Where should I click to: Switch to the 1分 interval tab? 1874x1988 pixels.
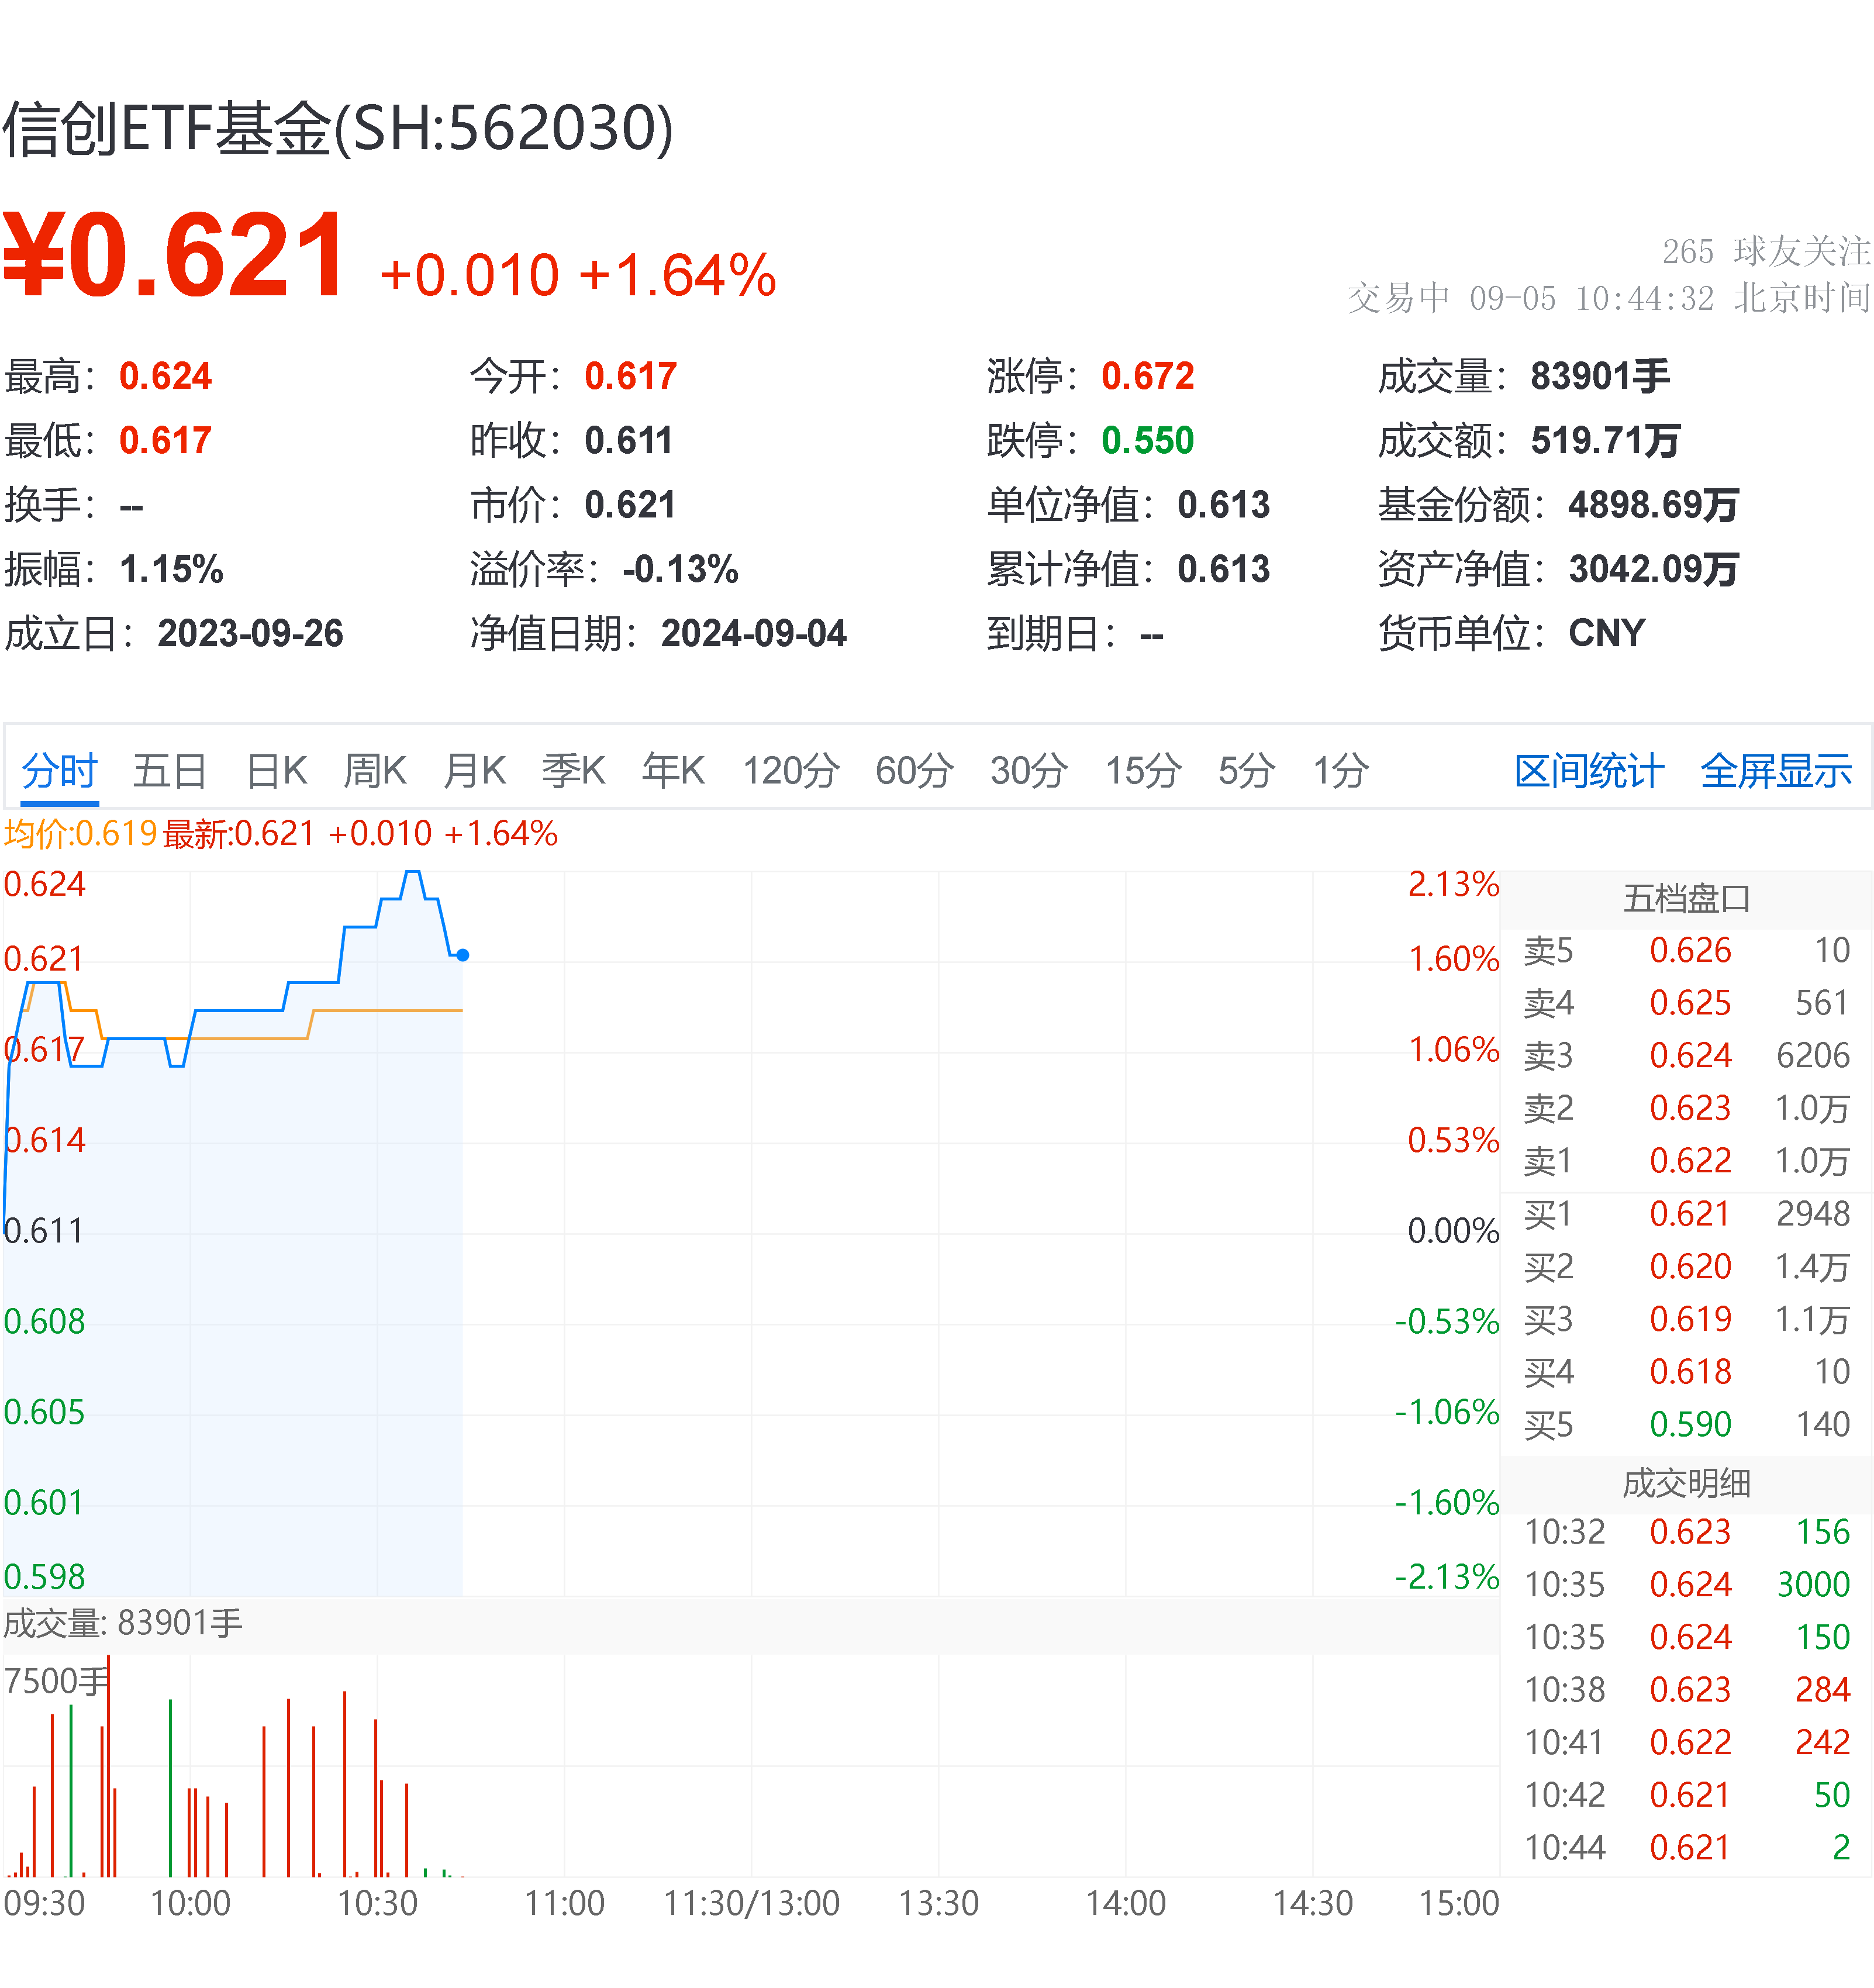coord(1340,771)
